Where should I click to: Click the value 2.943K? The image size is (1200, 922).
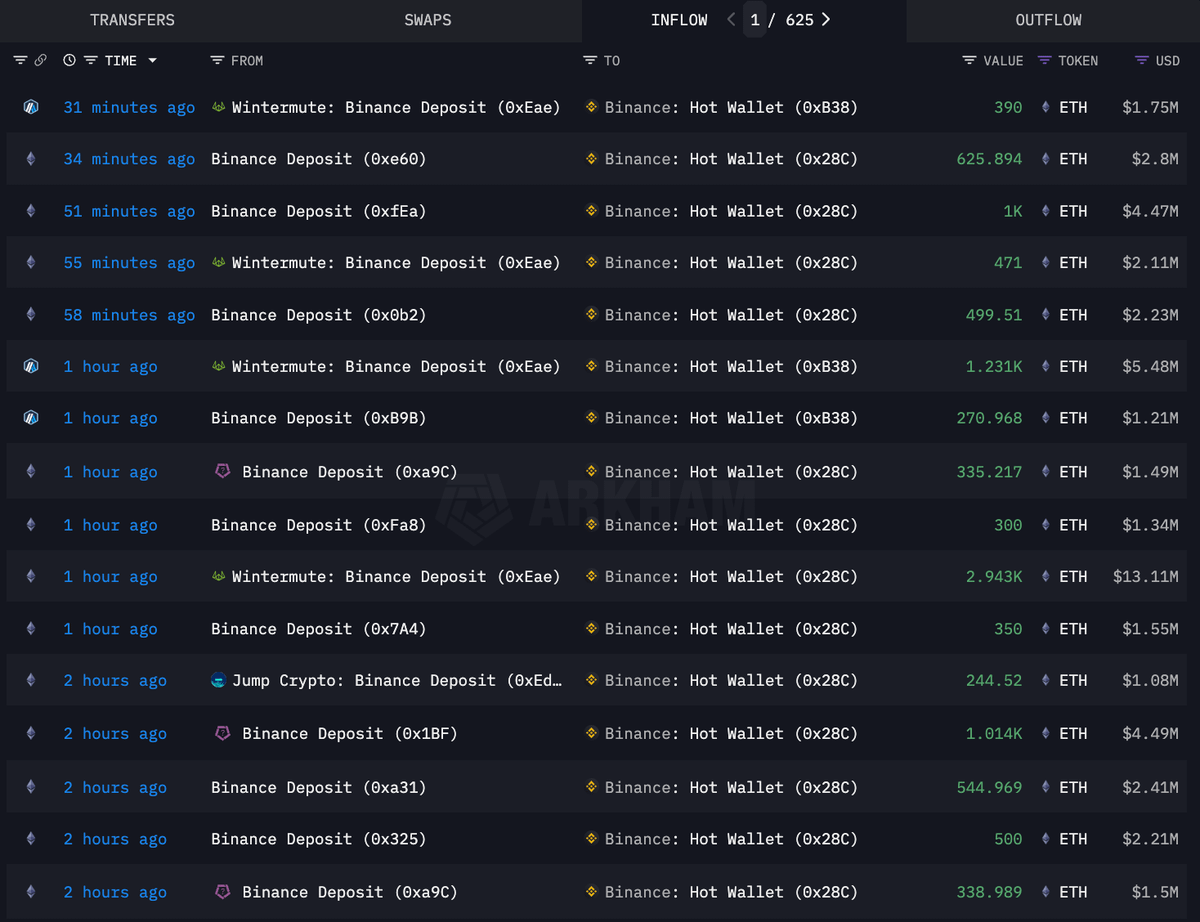pyautogui.click(x=994, y=577)
